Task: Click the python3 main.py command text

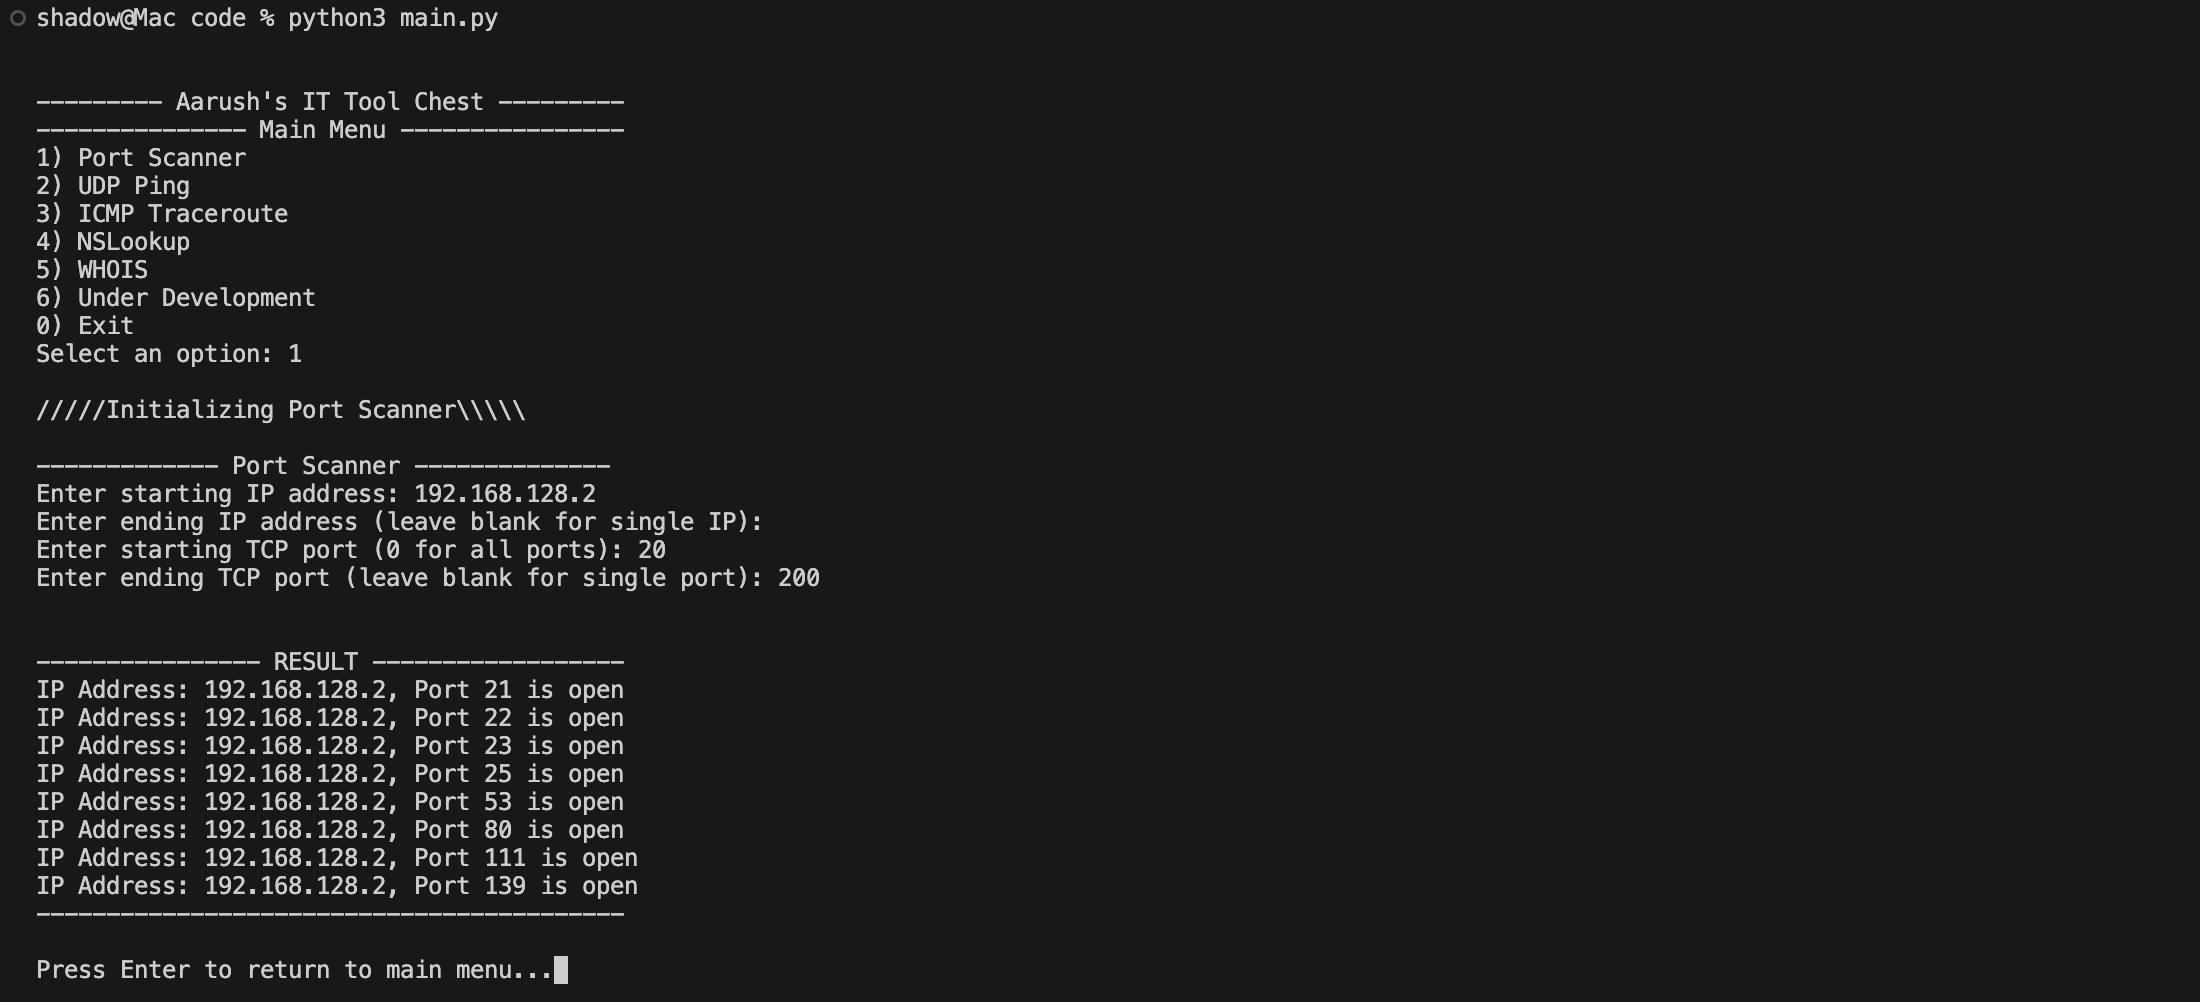Action: click(392, 18)
